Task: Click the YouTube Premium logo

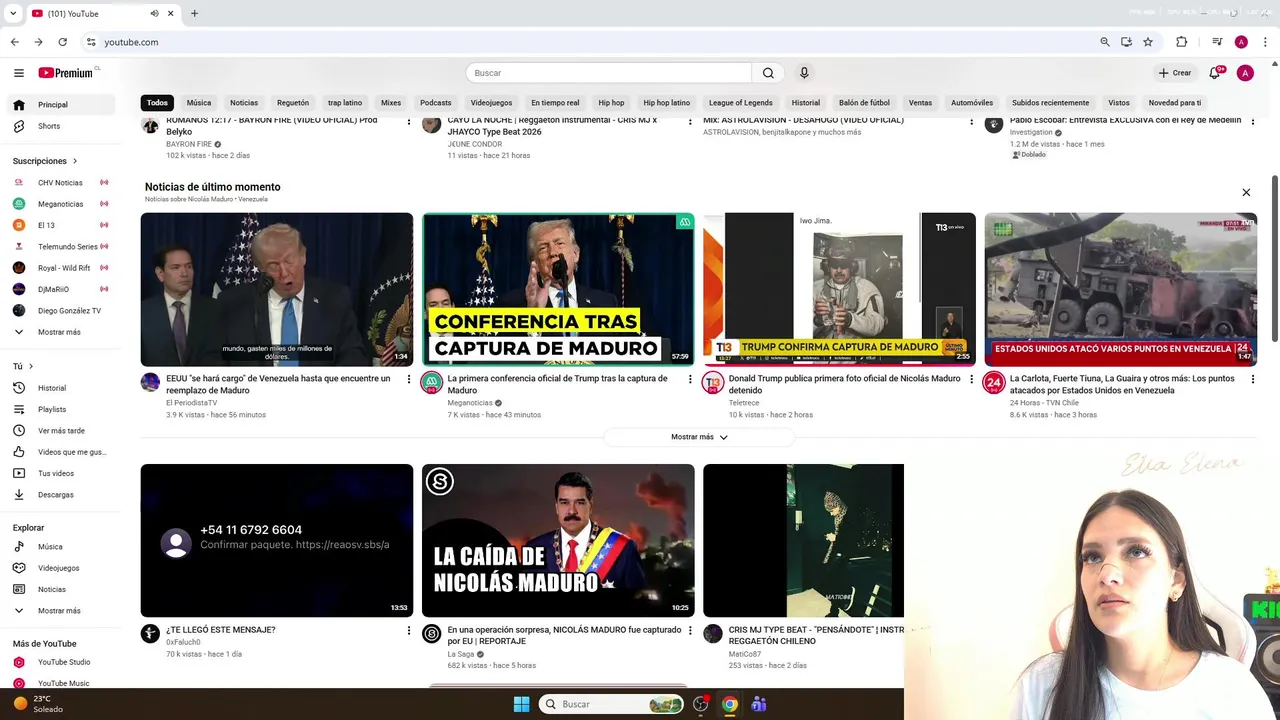Action: (68, 73)
